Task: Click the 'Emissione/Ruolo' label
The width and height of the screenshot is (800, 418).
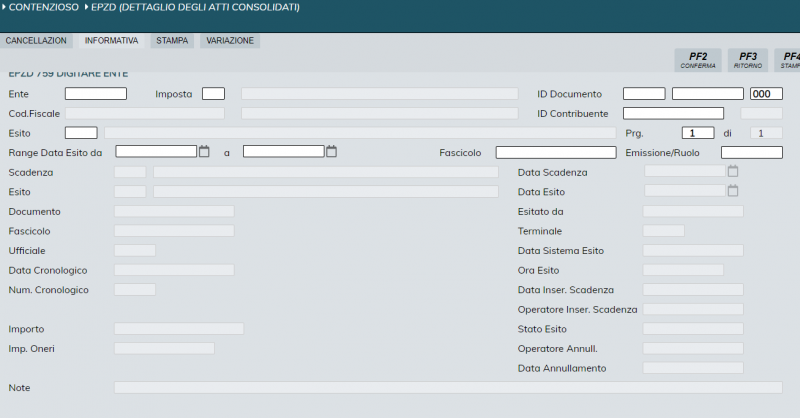Action: pos(662,153)
